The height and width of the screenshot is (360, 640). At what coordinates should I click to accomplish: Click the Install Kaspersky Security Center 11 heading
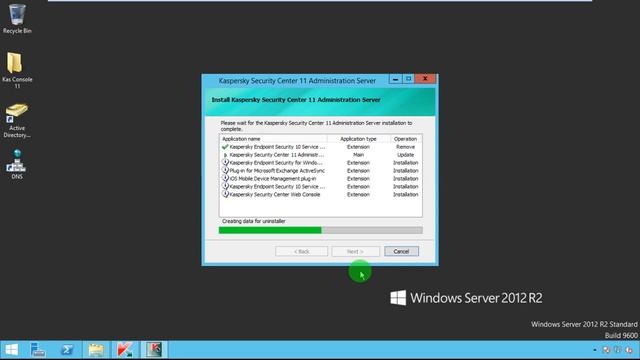point(296,100)
